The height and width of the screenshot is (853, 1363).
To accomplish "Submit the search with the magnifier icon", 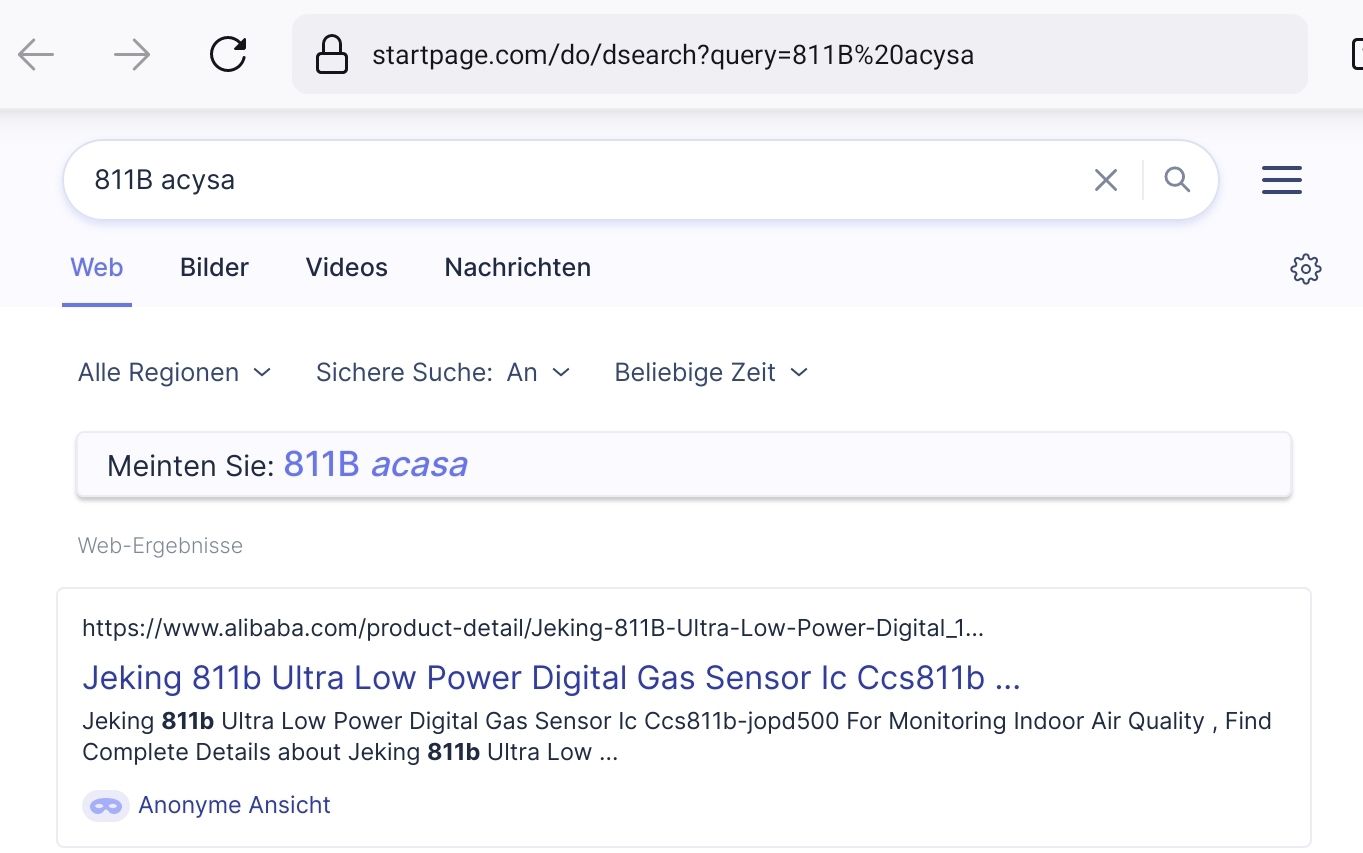I will pos(1177,180).
